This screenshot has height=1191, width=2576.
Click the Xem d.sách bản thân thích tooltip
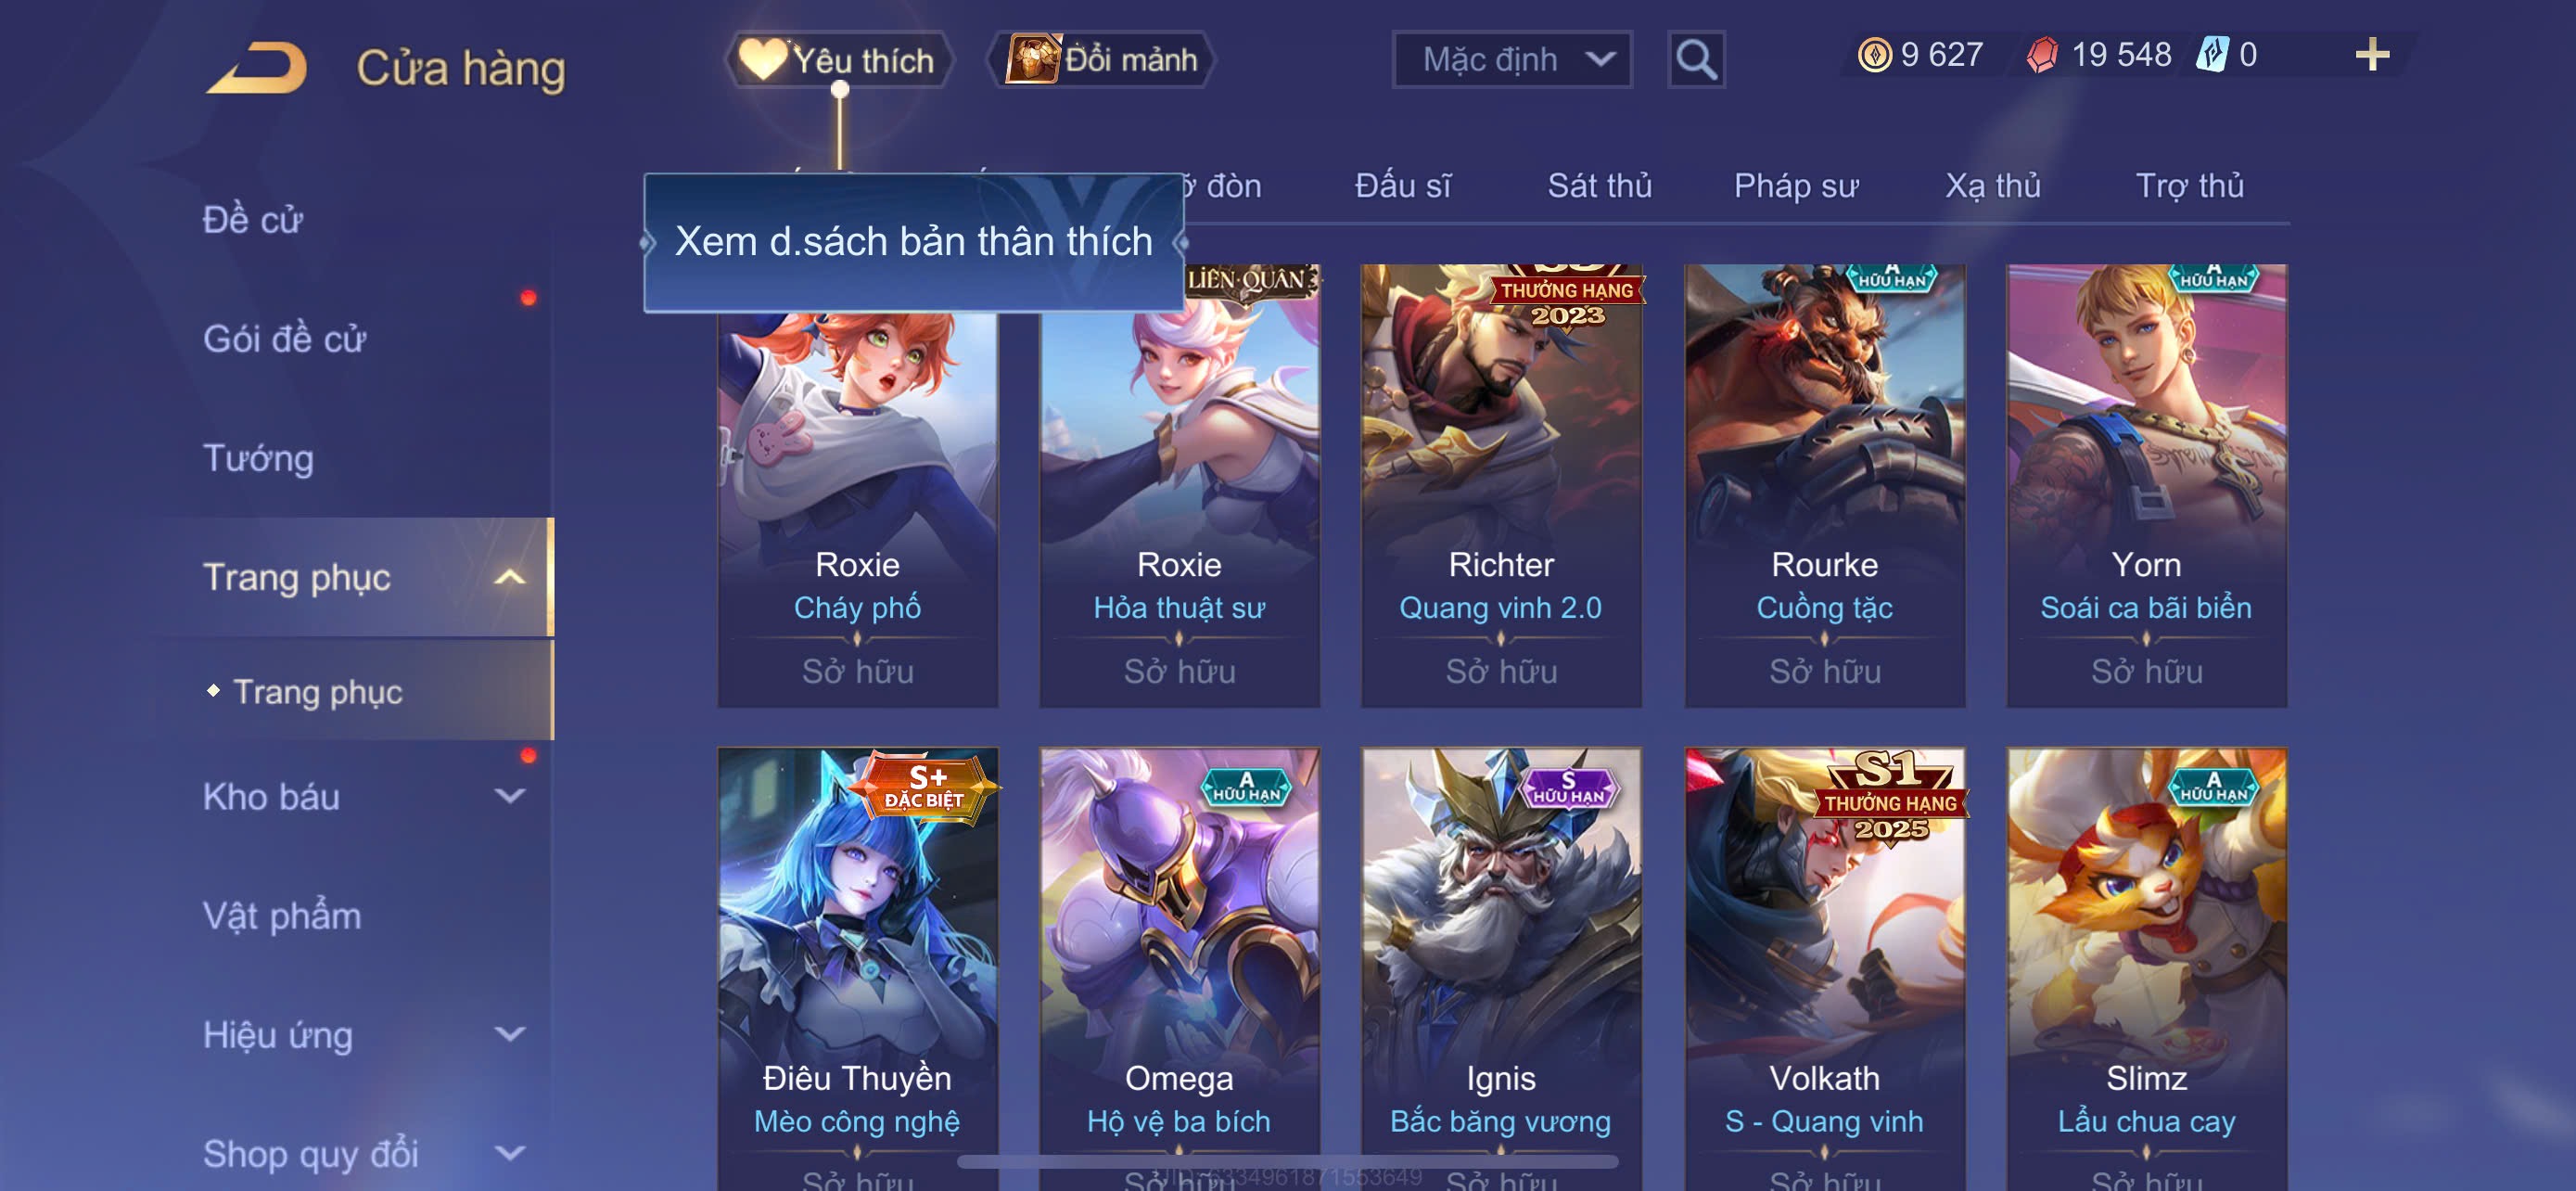pyautogui.click(x=913, y=242)
